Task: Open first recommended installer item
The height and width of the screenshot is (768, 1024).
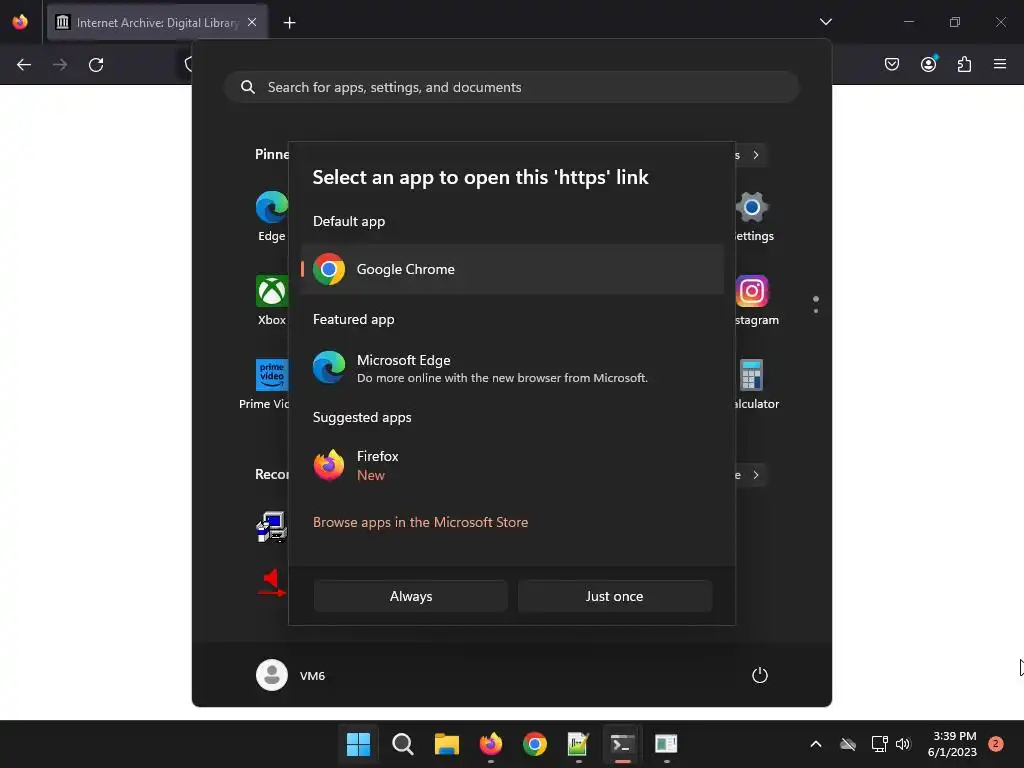Action: pos(271,526)
